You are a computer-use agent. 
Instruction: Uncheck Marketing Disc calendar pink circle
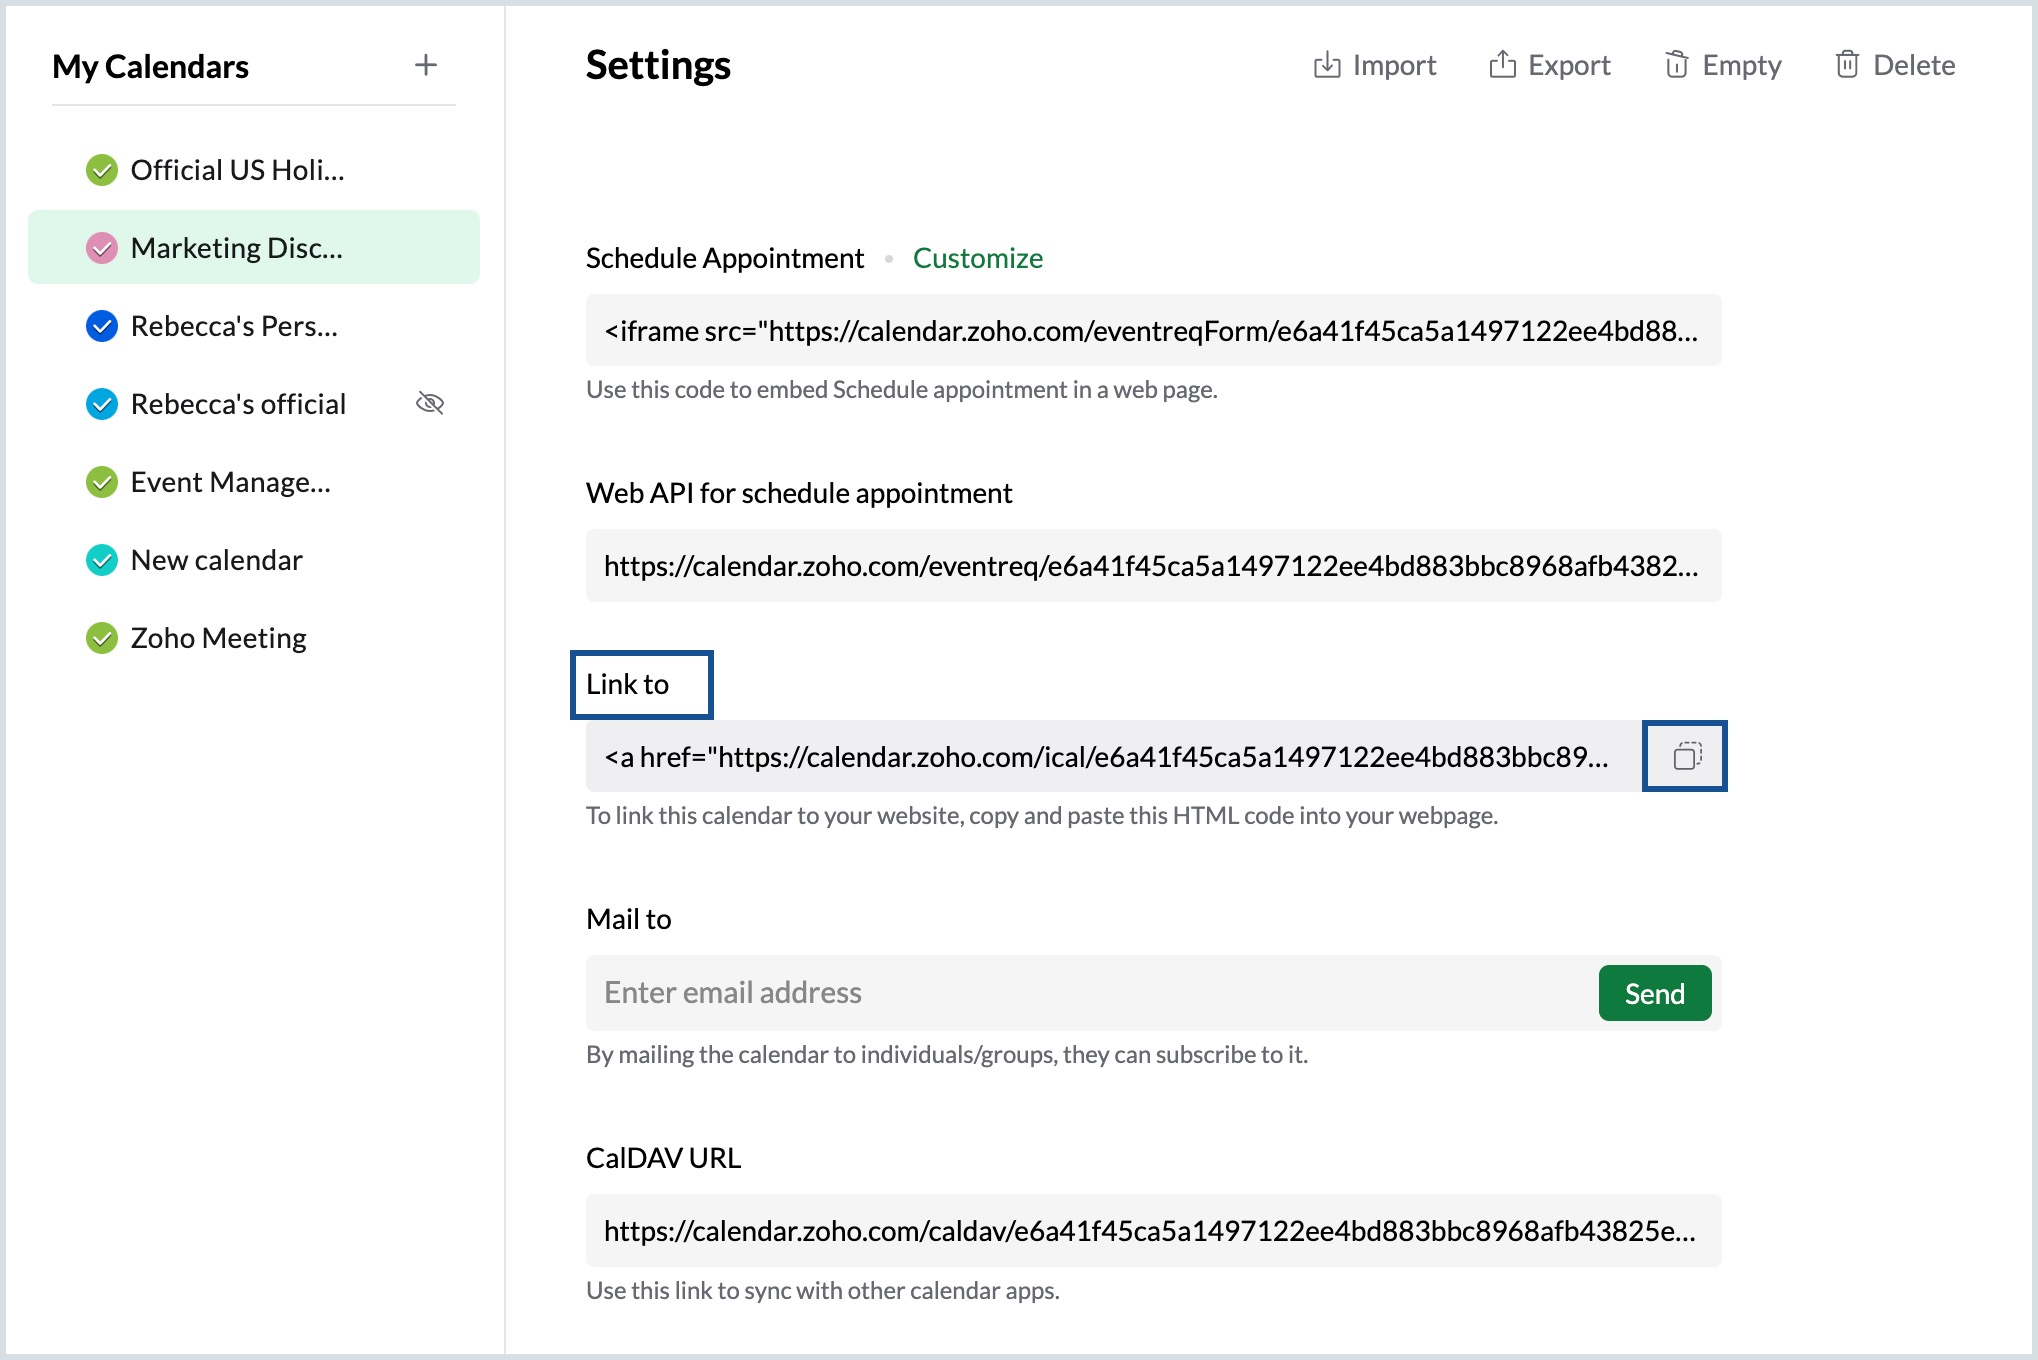tap(102, 248)
